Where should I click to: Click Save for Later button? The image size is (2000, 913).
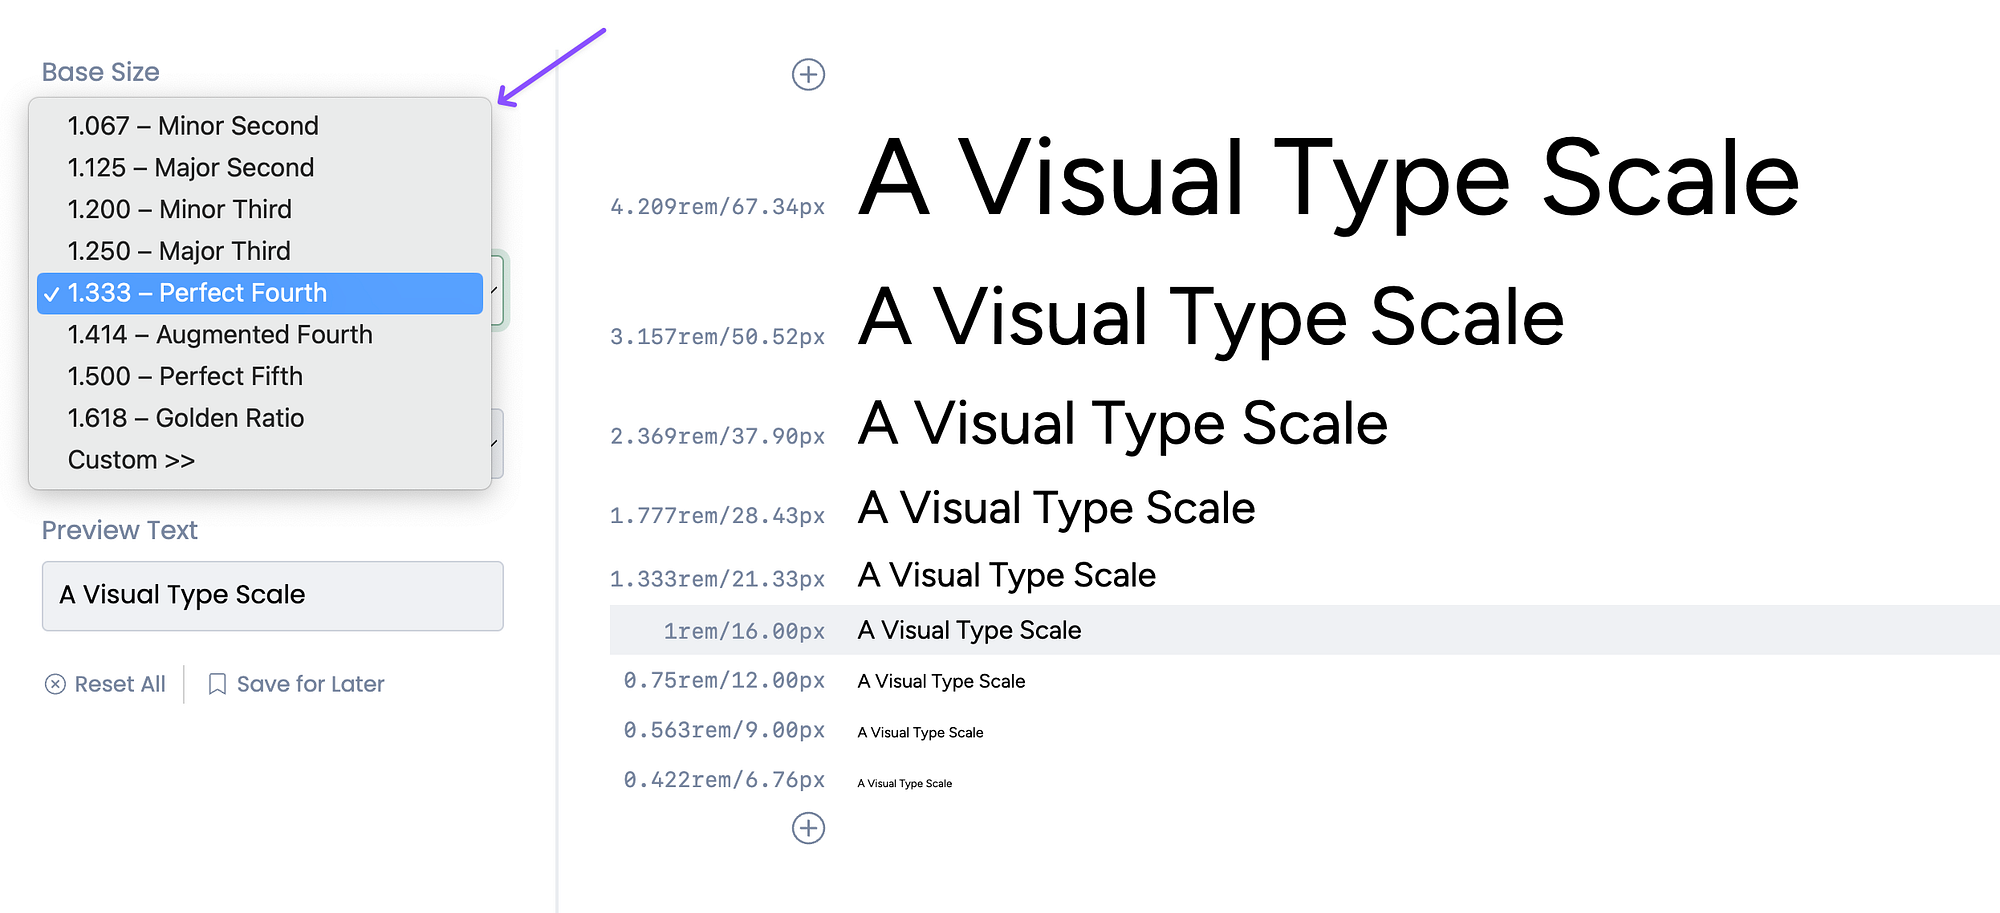click(x=296, y=684)
